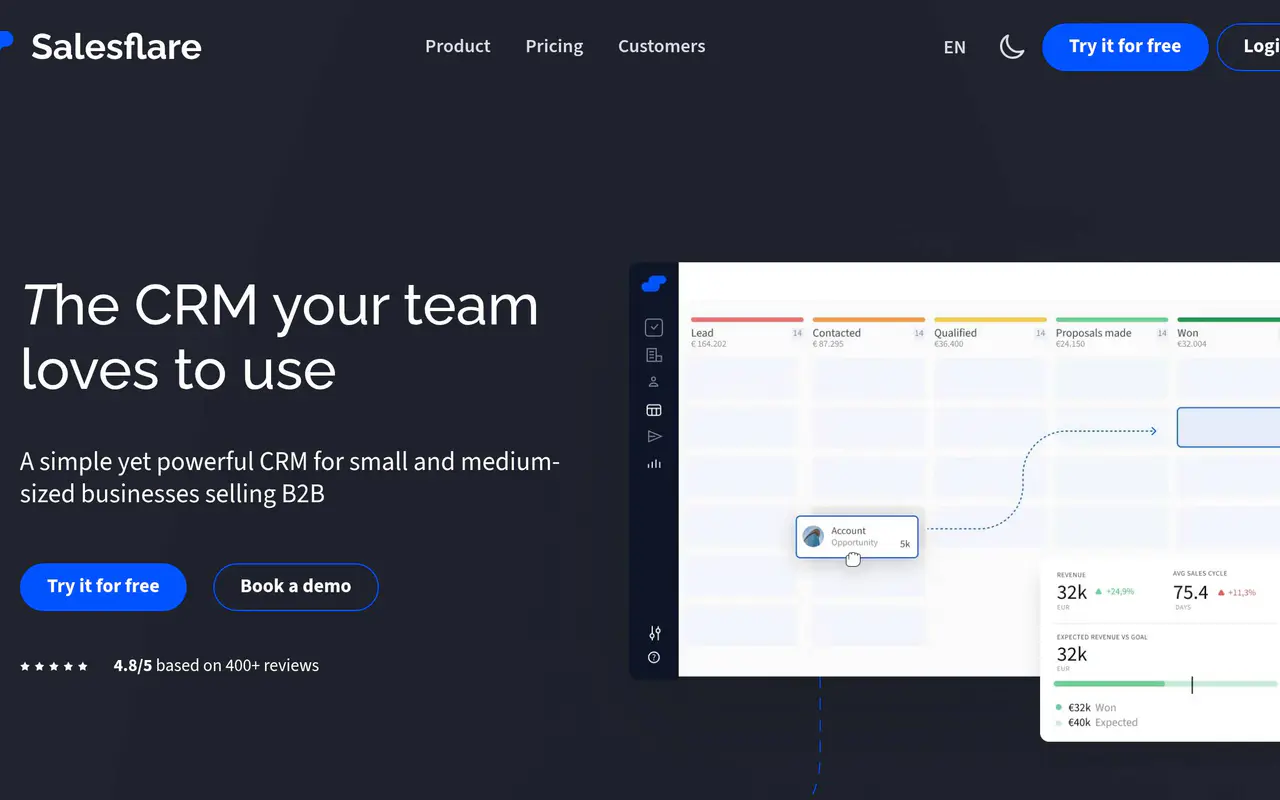Click the €40k Expected legend entry
This screenshot has width=1280, height=800.
pos(1096,722)
